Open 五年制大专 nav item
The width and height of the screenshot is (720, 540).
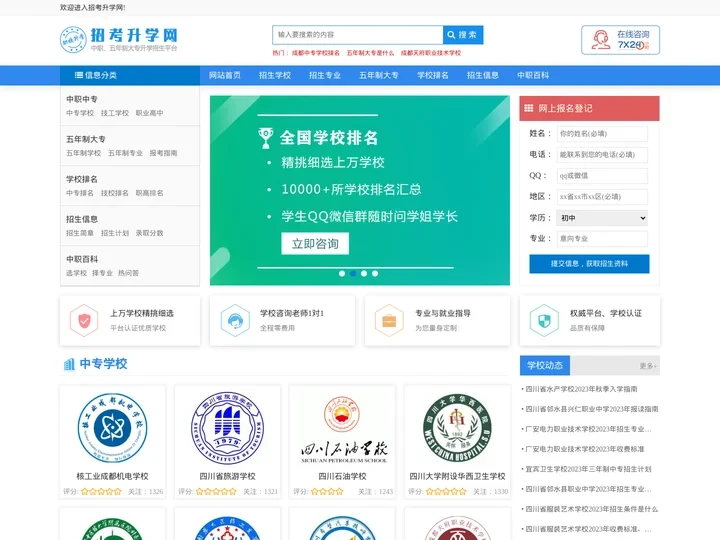tap(379, 75)
